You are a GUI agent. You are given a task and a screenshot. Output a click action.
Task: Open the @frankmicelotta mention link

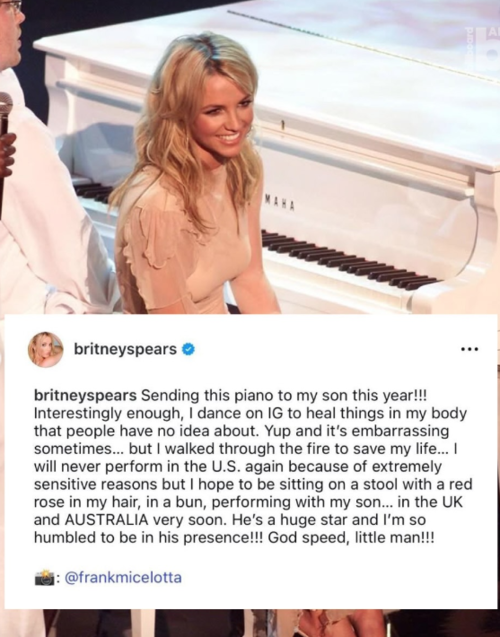[123, 578]
